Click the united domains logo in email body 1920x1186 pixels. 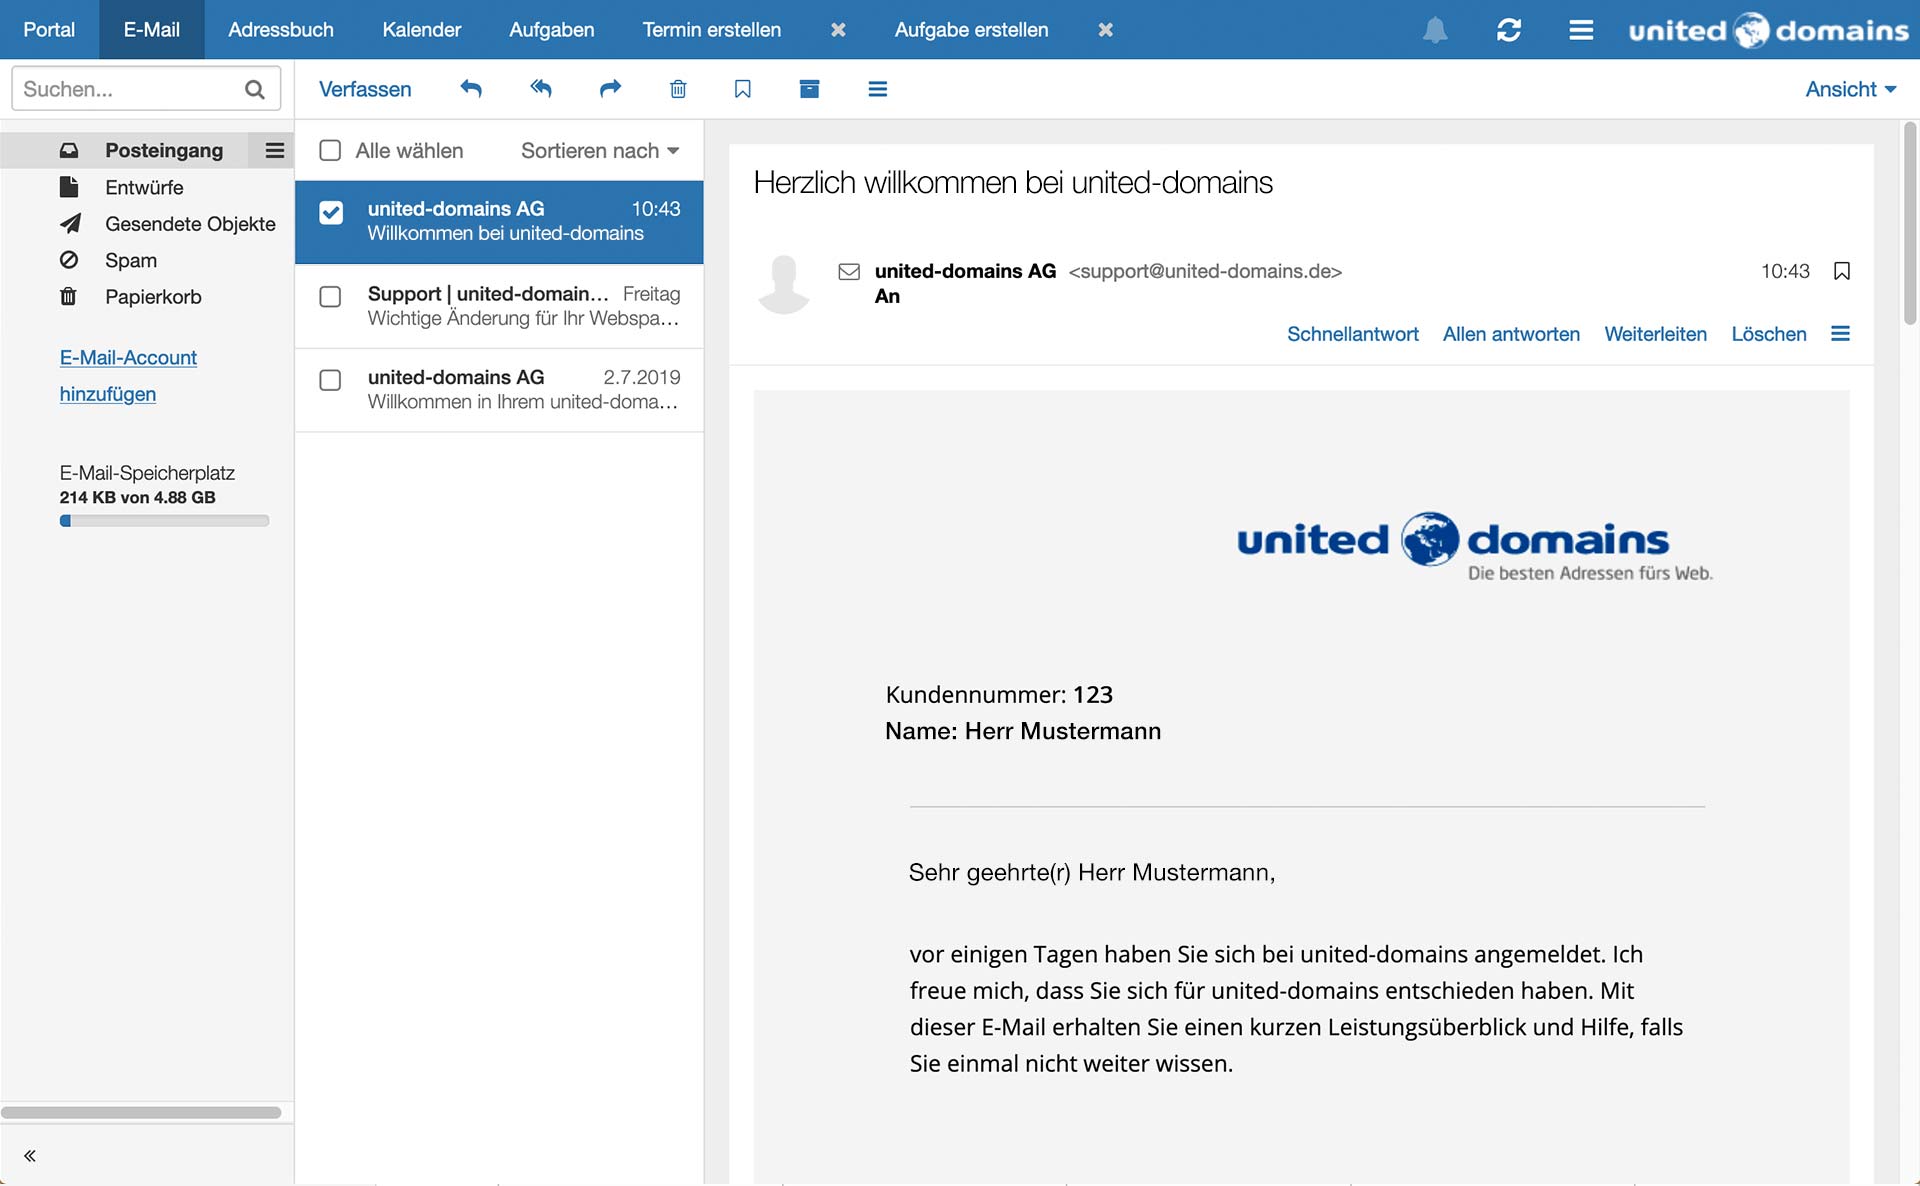point(1474,546)
